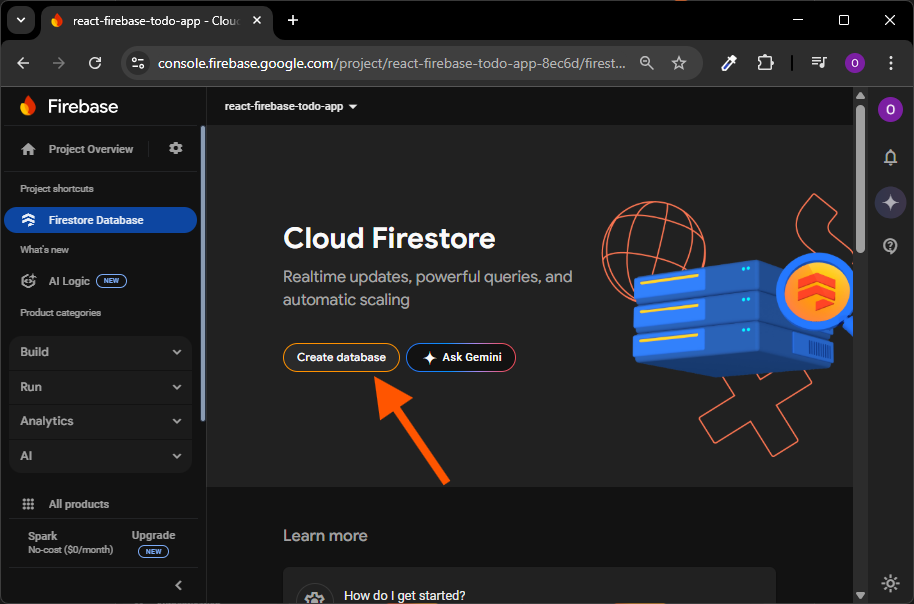
Task: Open the How do I get started card
Action: coord(529,586)
